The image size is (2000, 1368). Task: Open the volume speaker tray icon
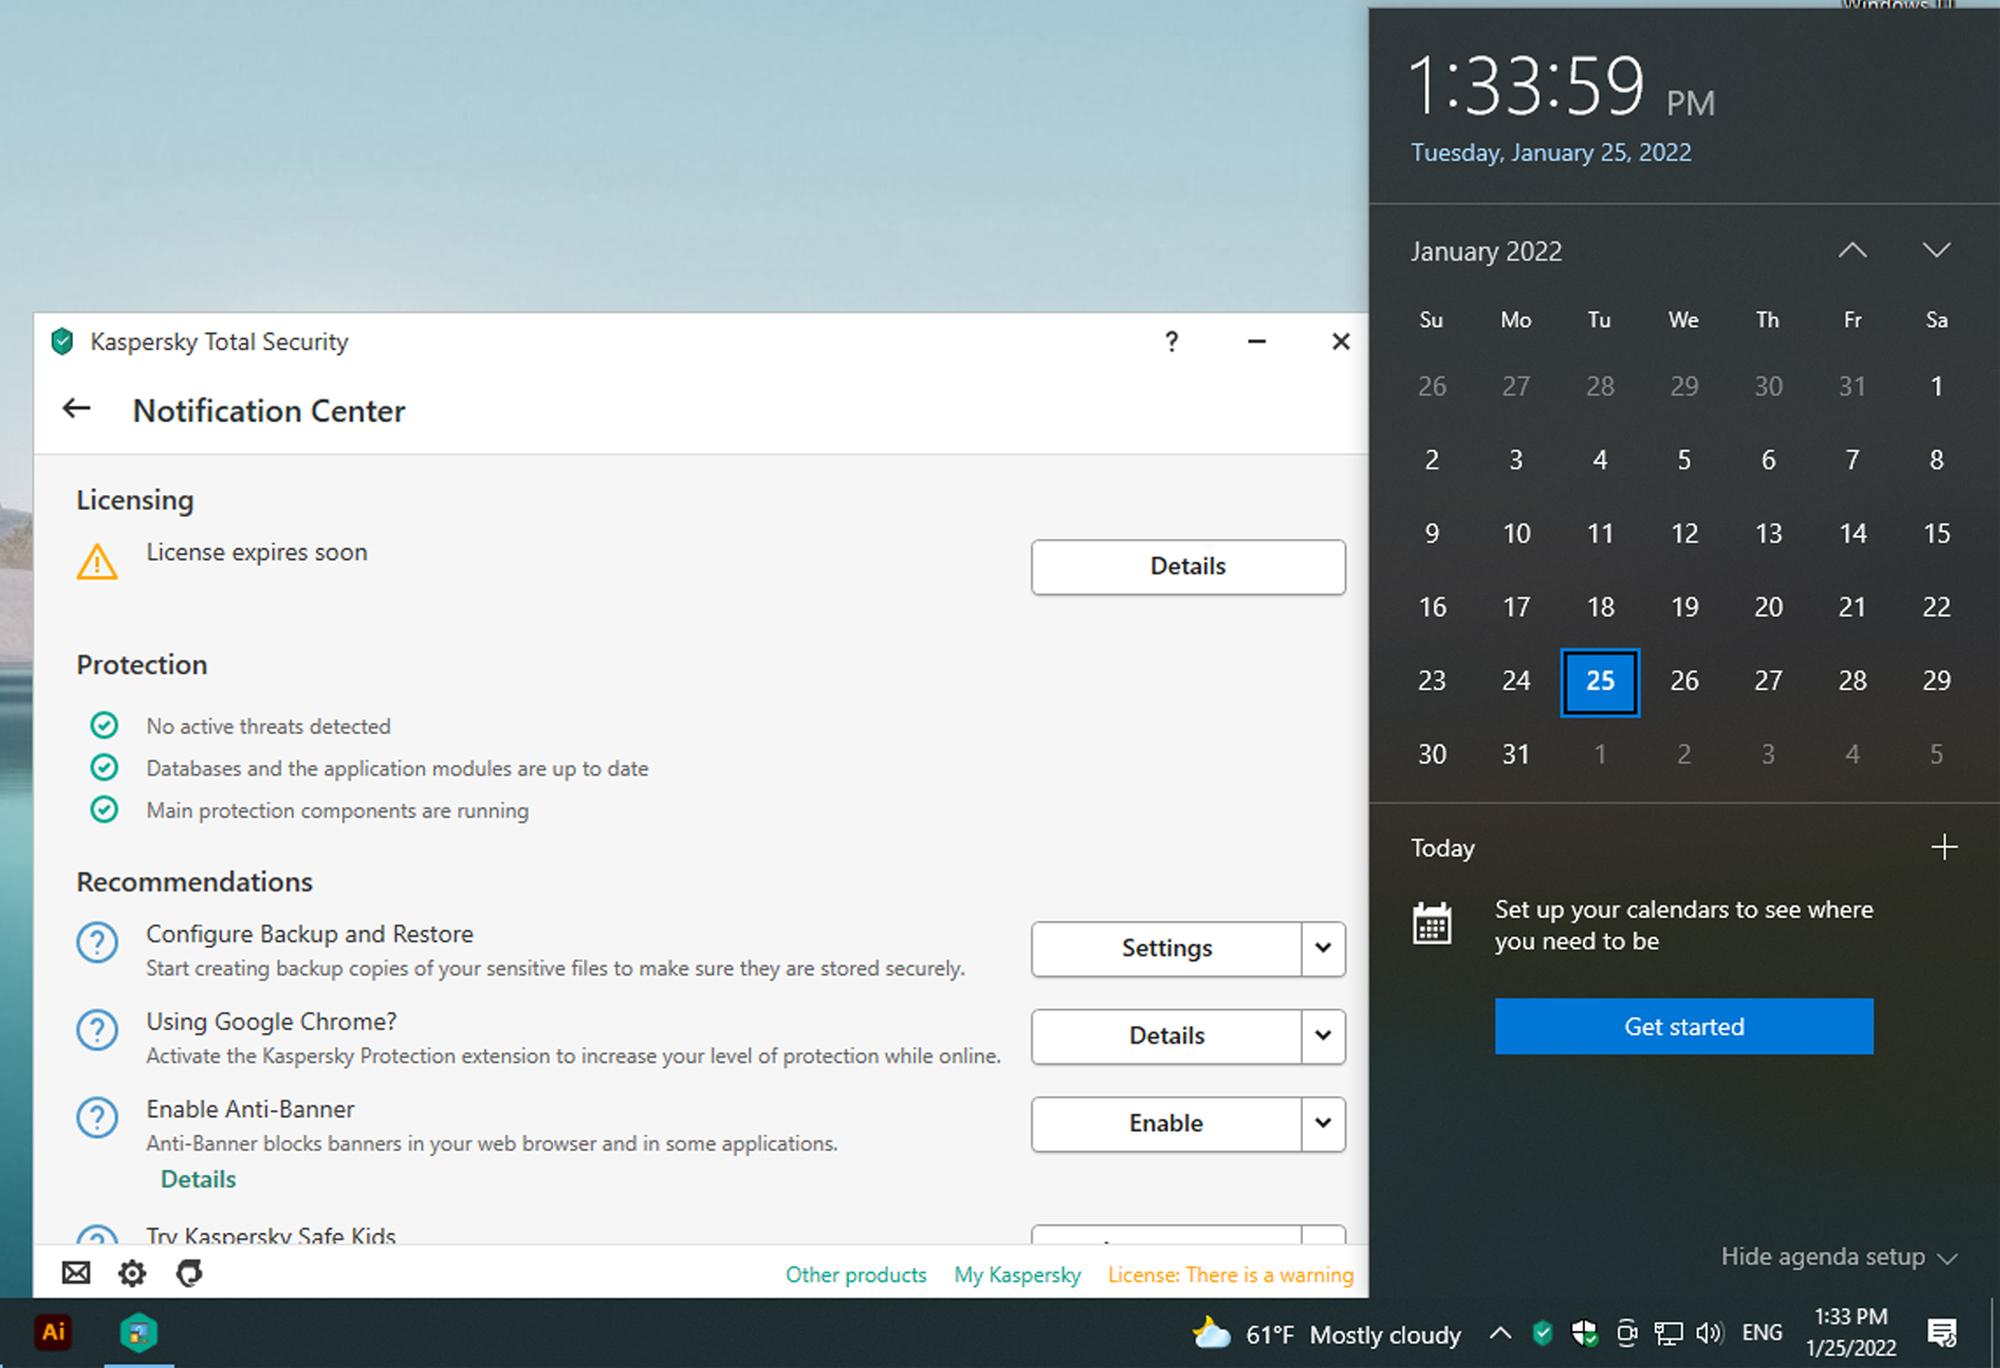point(1709,1332)
